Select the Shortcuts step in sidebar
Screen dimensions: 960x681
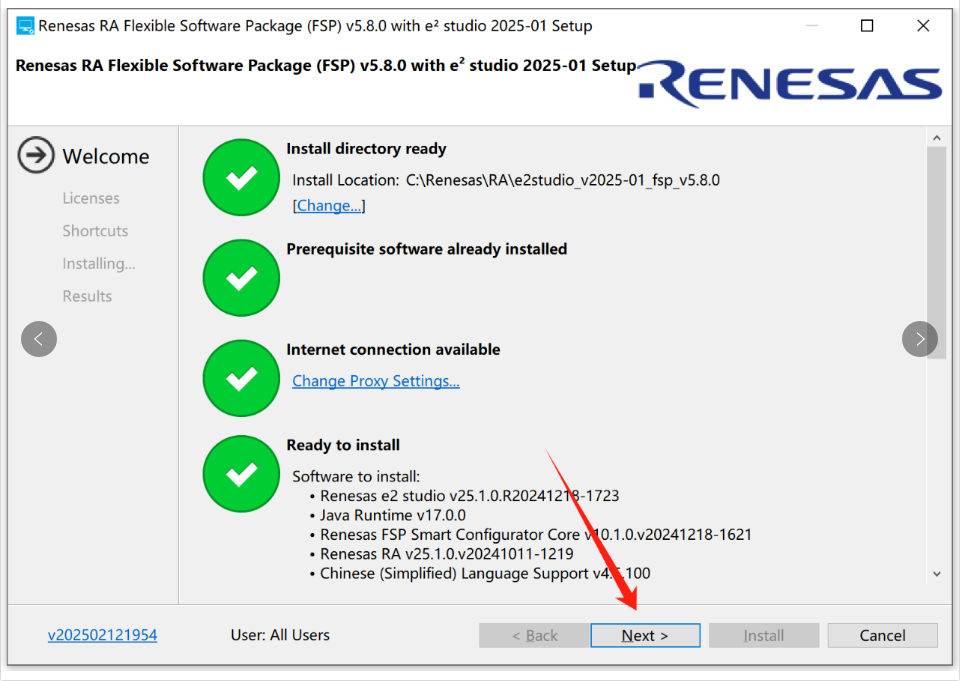[x=95, y=231]
